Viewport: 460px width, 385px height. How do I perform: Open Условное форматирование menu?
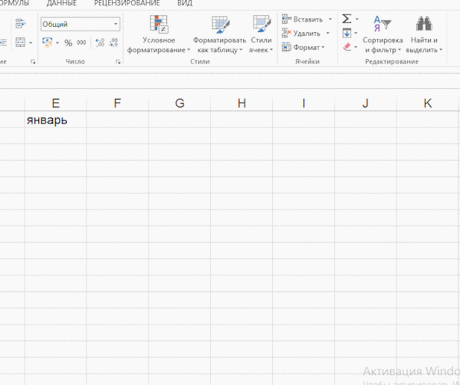[x=159, y=35]
